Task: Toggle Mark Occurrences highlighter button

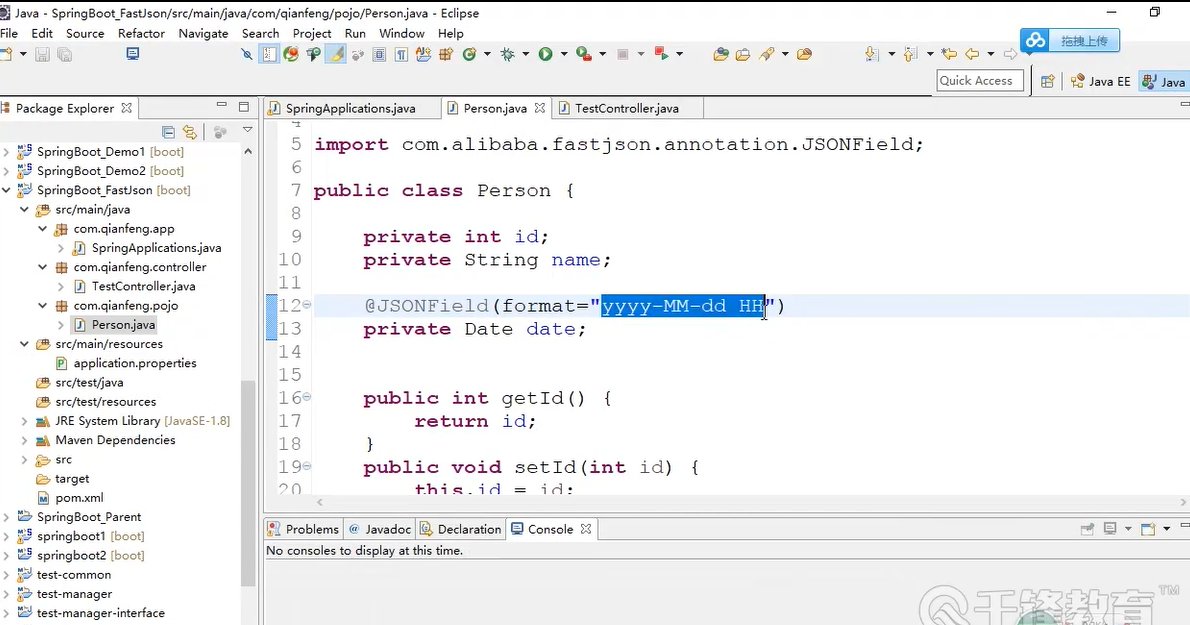Action: click(x=335, y=54)
